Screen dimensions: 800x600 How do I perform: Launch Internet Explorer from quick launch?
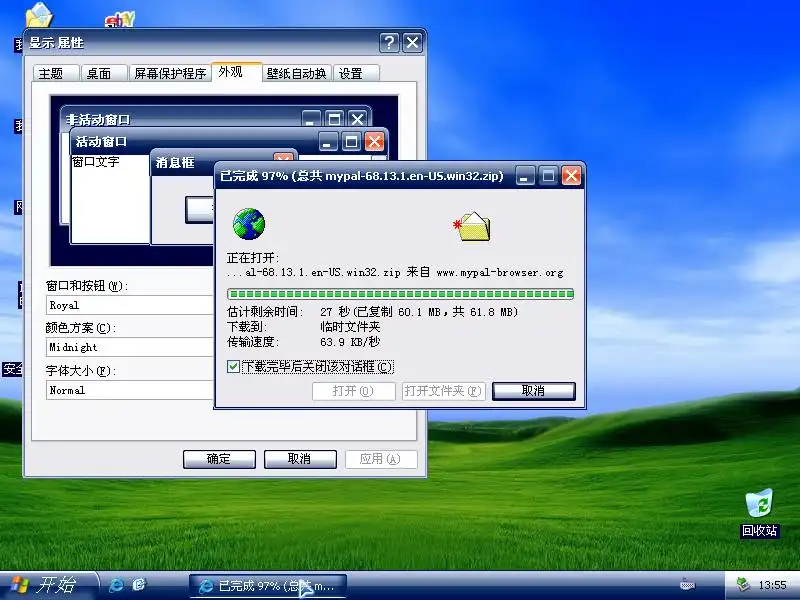(116, 585)
